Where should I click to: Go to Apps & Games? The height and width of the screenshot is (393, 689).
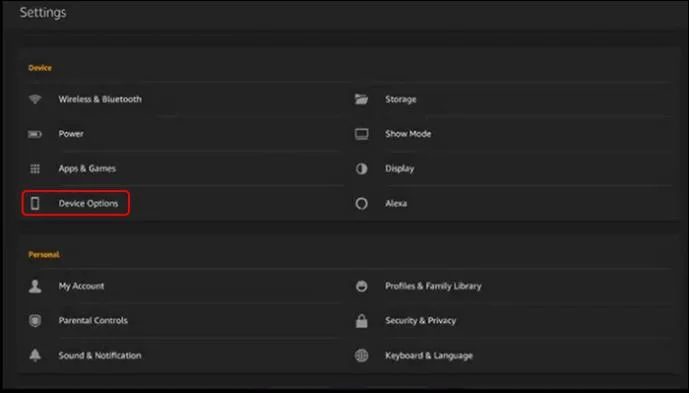[87, 168]
